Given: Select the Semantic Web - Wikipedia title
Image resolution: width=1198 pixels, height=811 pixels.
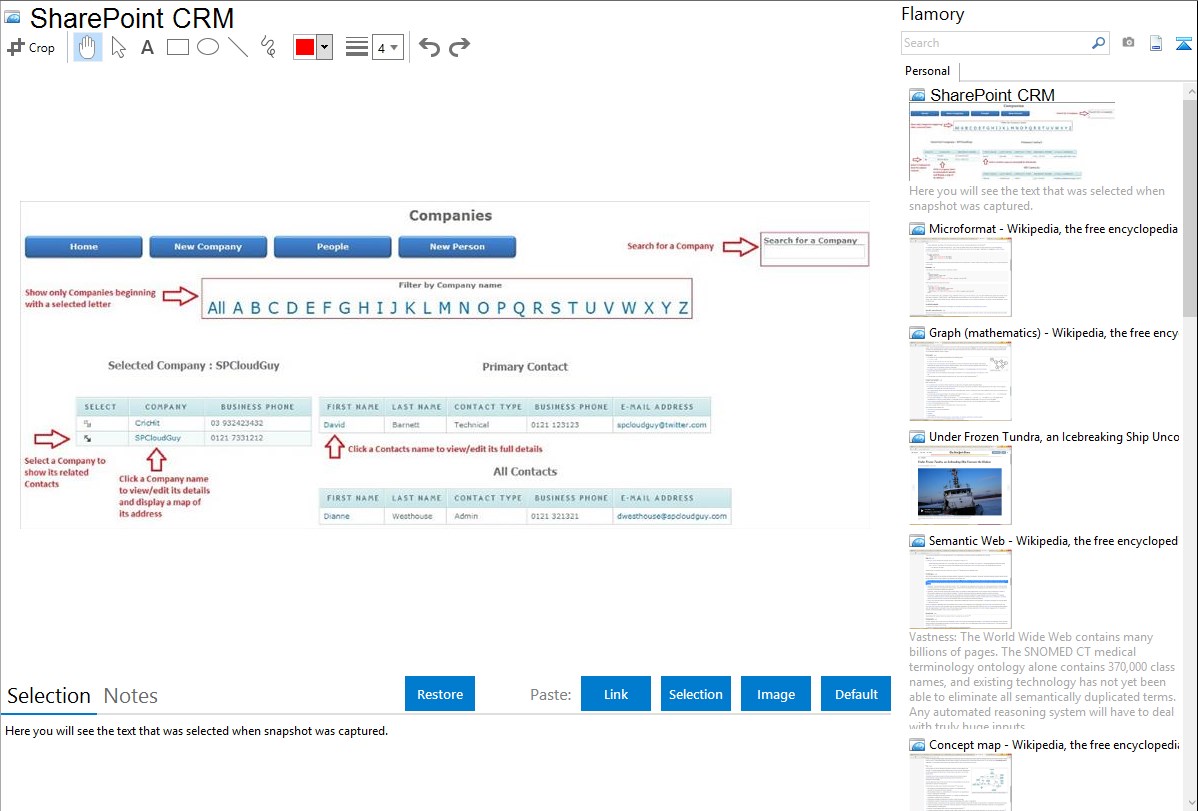Looking at the screenshot, I should point(1053,541).
